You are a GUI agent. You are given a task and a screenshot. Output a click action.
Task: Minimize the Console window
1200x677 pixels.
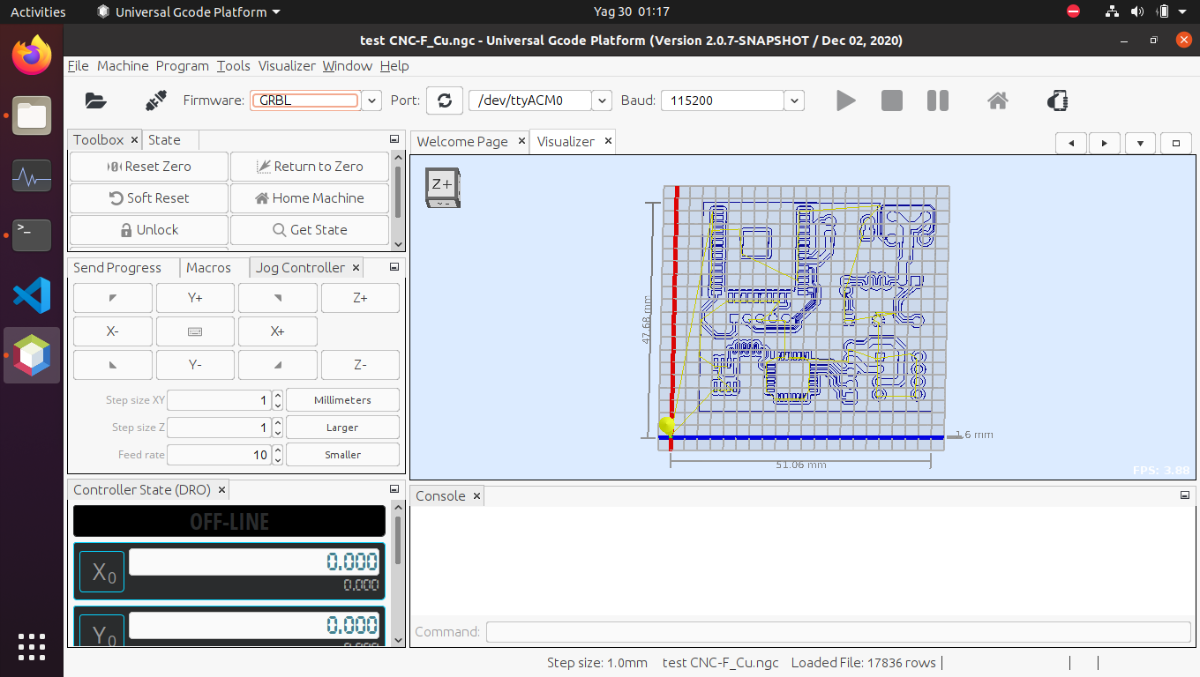tap(1185, 496)
